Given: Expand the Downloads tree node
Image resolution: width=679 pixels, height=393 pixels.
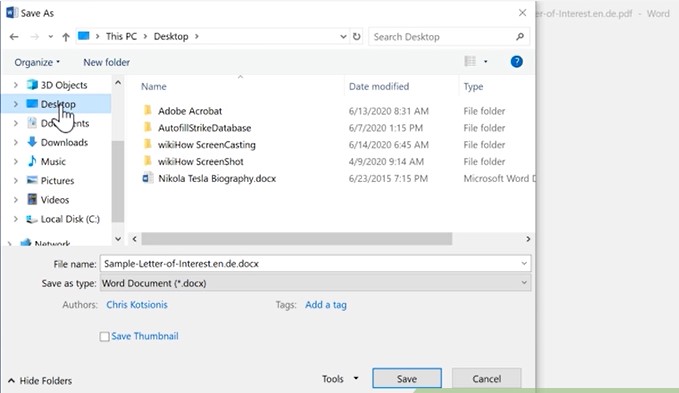Looking at the screenshot, I should pos(16,142).
